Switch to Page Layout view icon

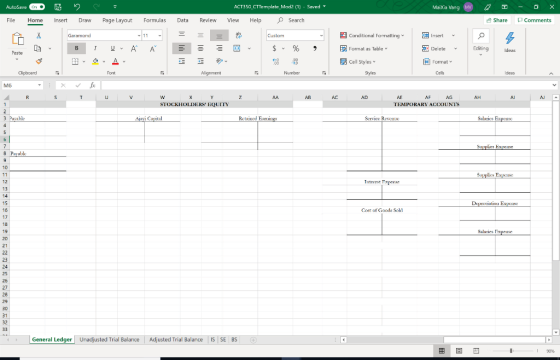[459, 351]
